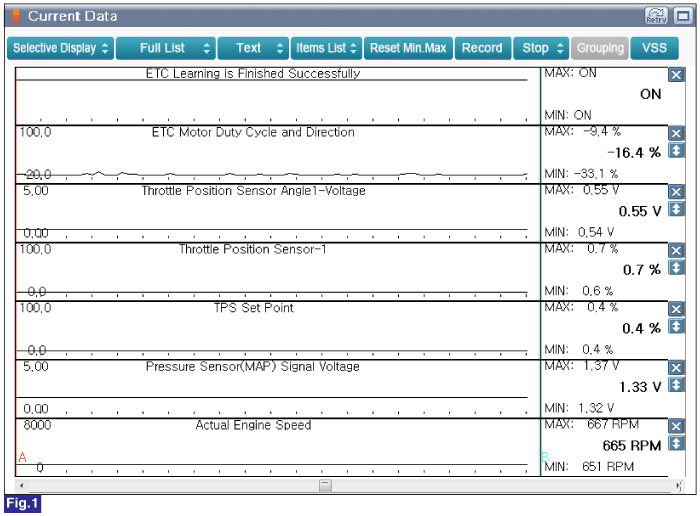Click the 0.55 V current value

coord(640,211)
